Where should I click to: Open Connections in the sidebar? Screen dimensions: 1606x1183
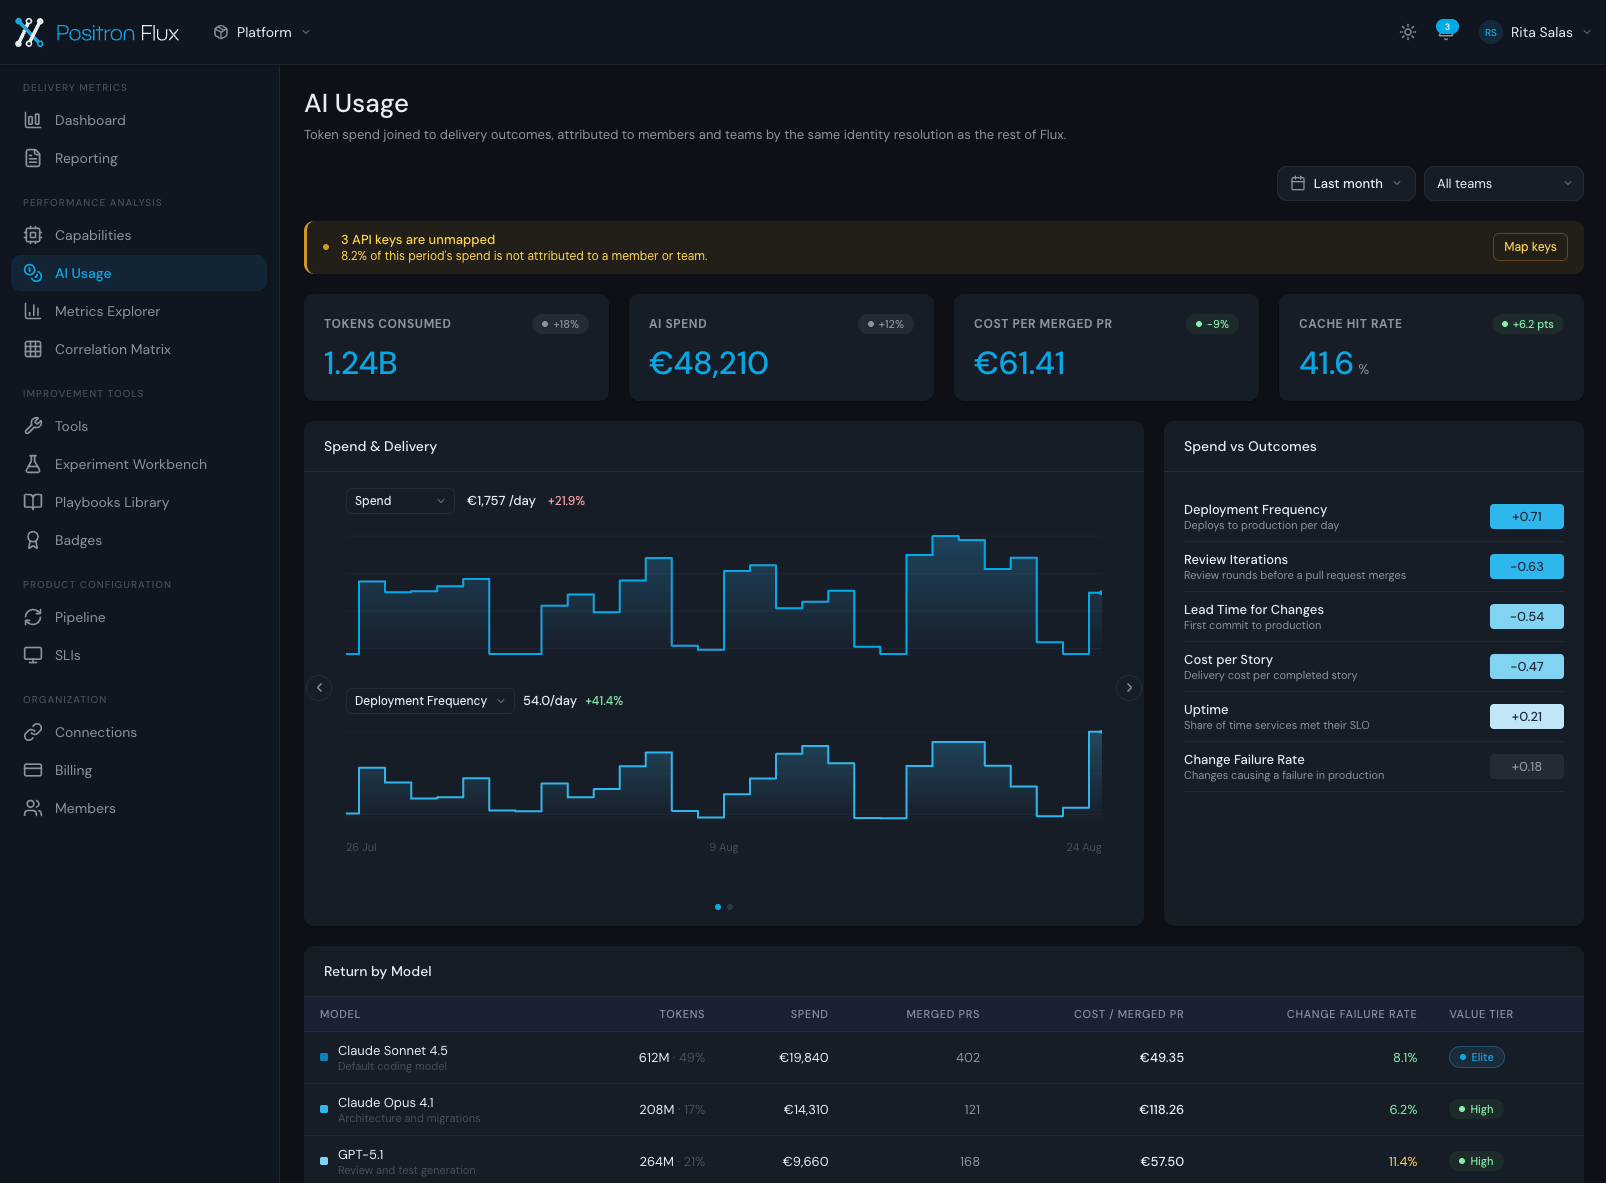pyautogui.click(x=139, y=732)
